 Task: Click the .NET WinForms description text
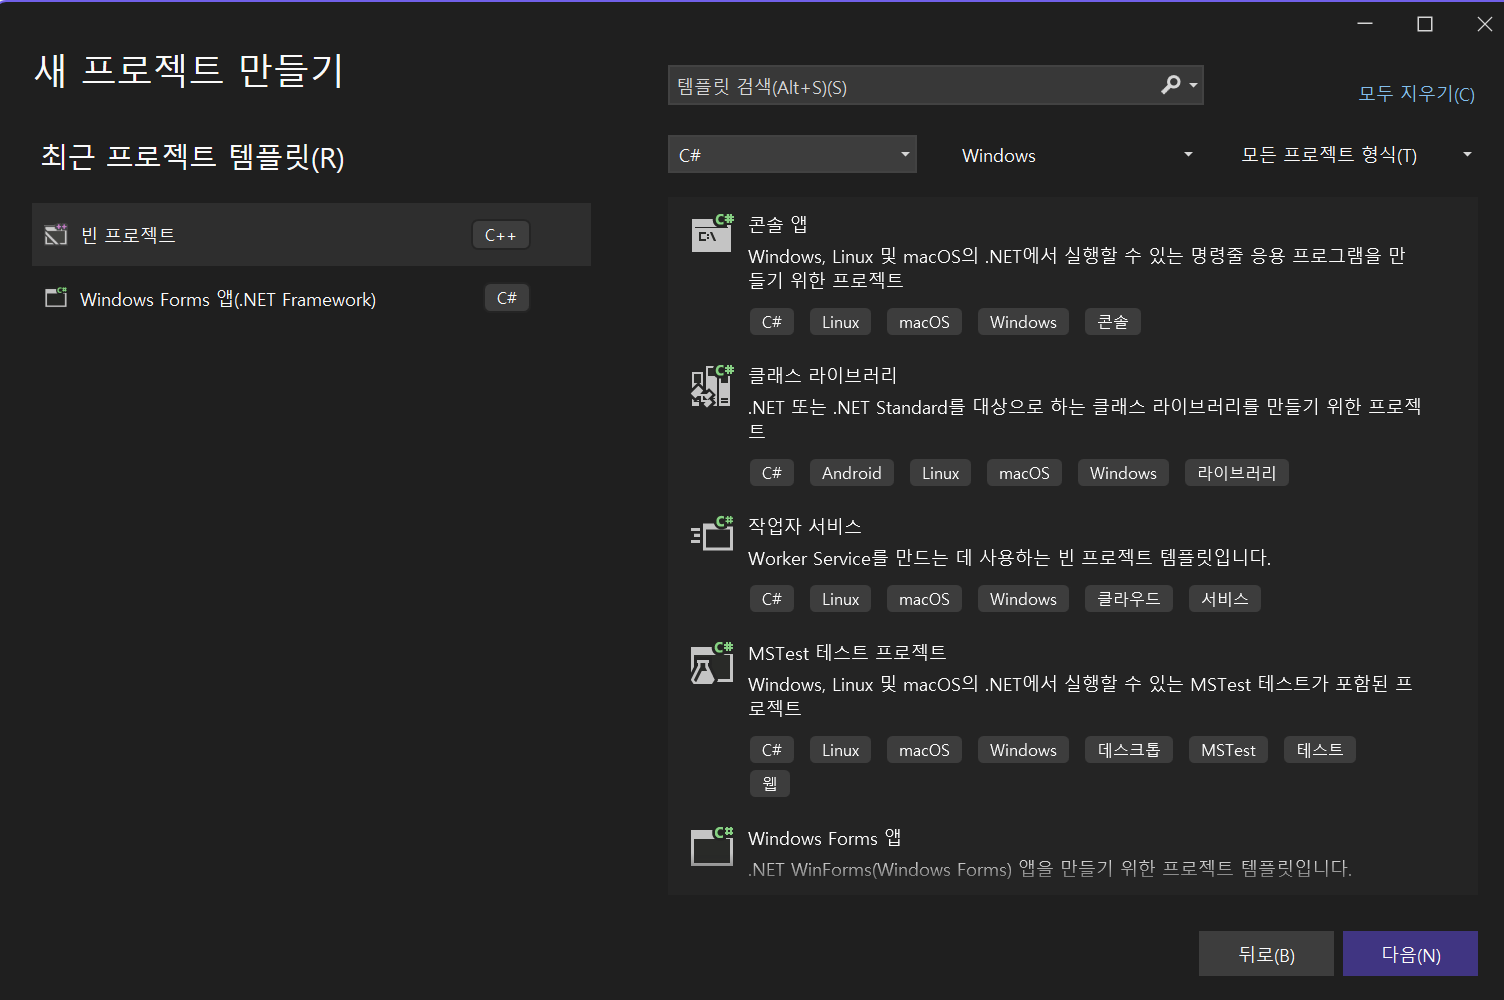tap(1050, 869)
